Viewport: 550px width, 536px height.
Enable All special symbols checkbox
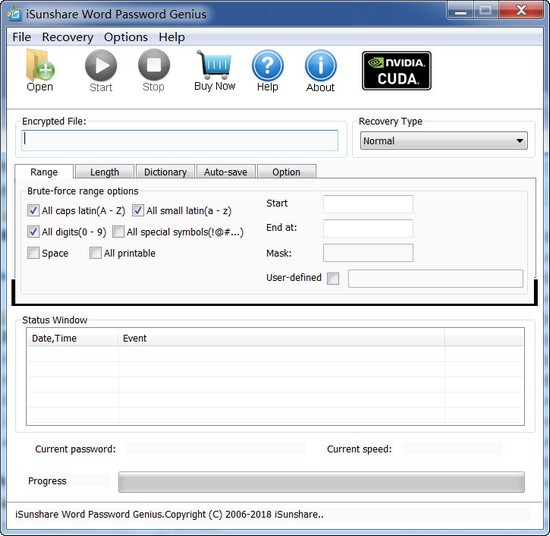click(x=118, y=232)
